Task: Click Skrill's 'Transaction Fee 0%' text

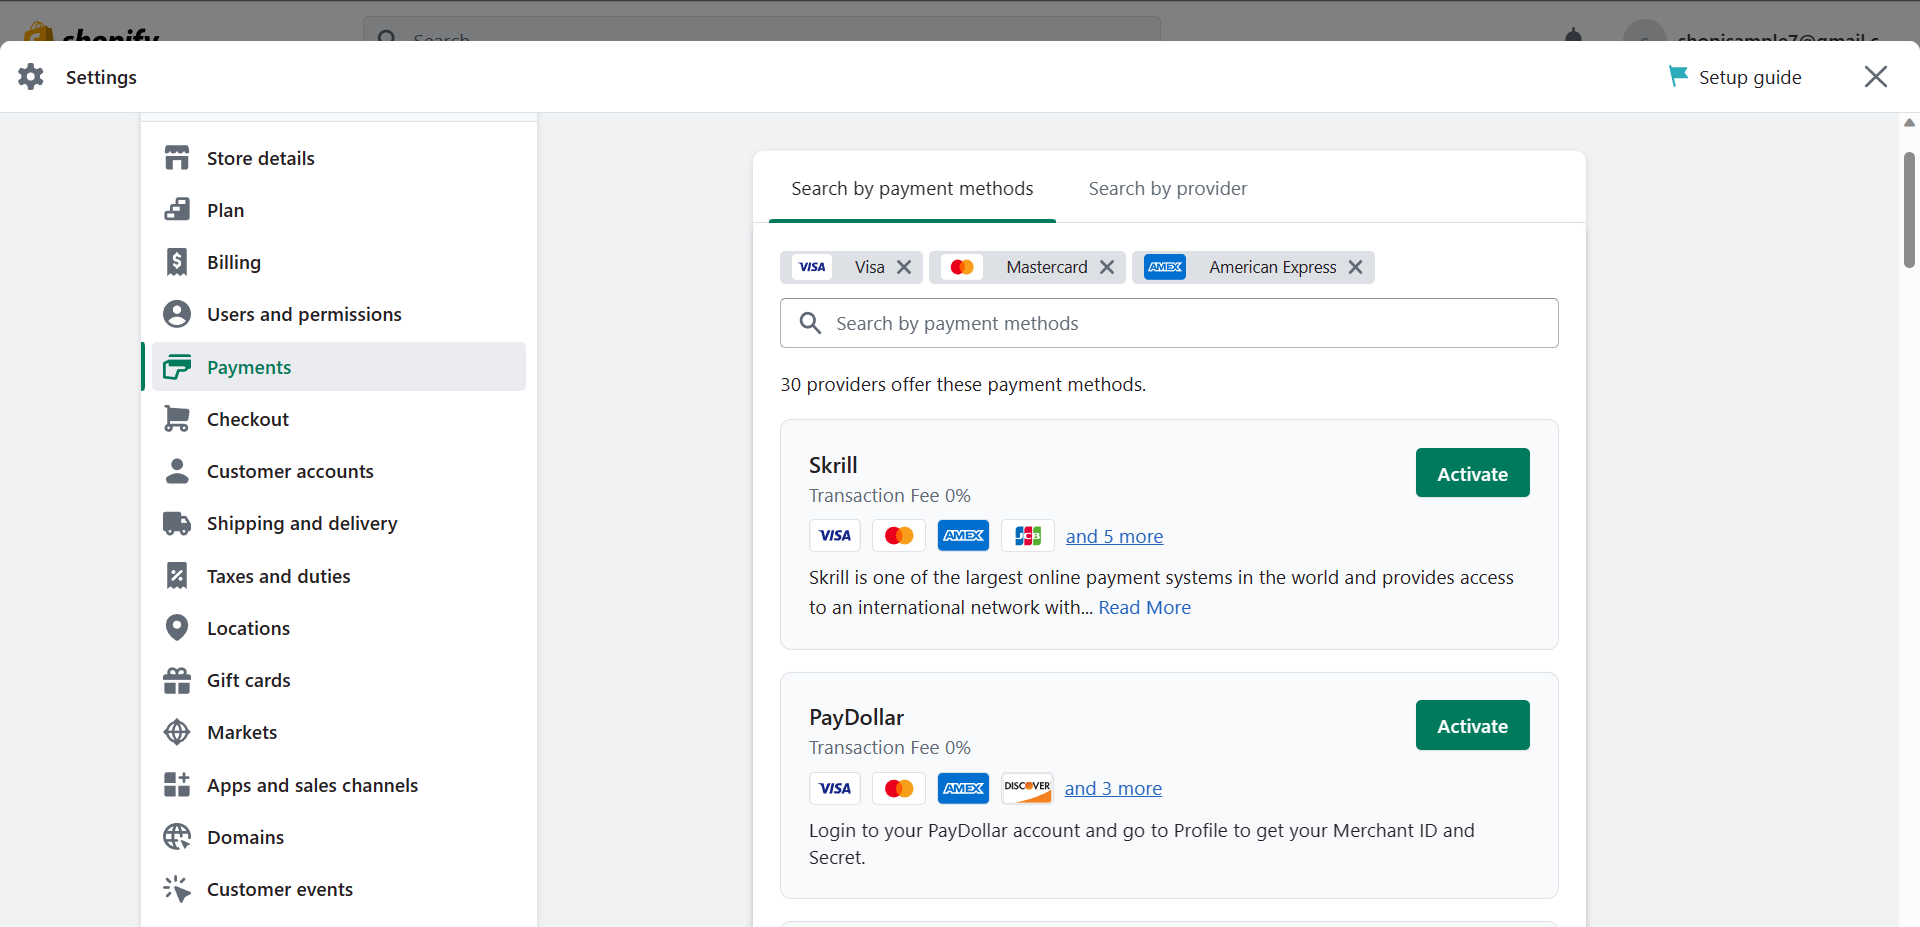Action: (x=890, y=495)
